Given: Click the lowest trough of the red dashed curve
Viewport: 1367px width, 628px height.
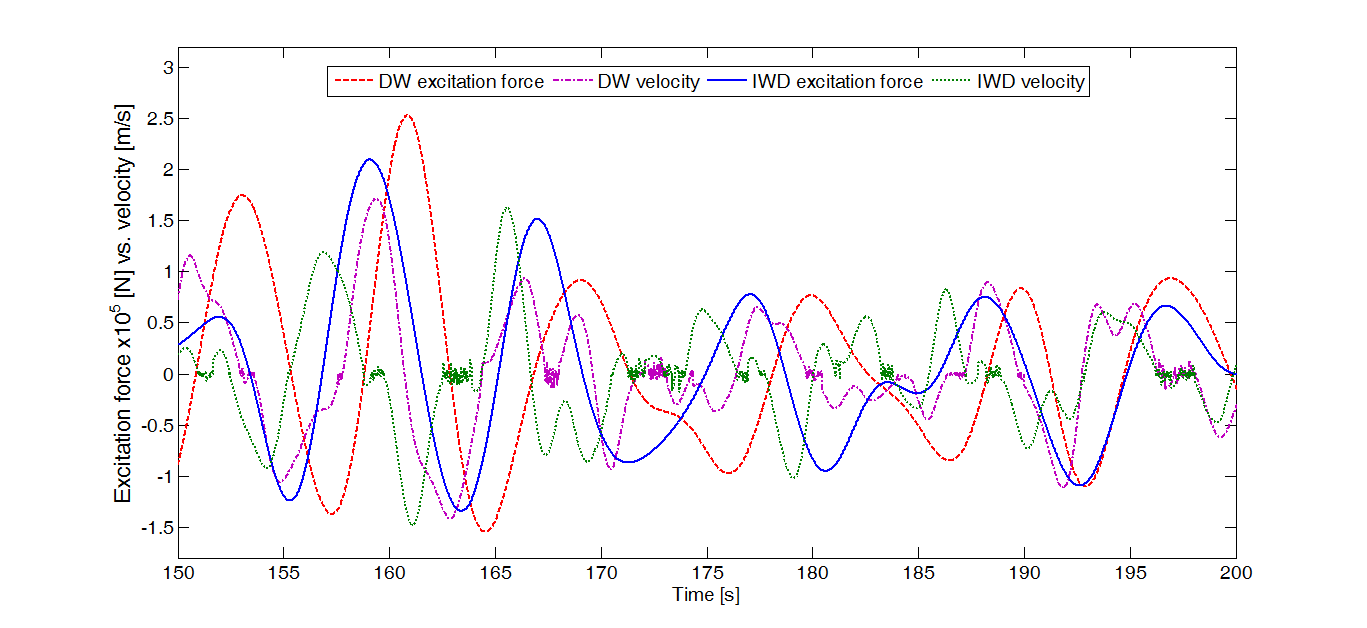Looking at the screenshot, I should point(485,531).
